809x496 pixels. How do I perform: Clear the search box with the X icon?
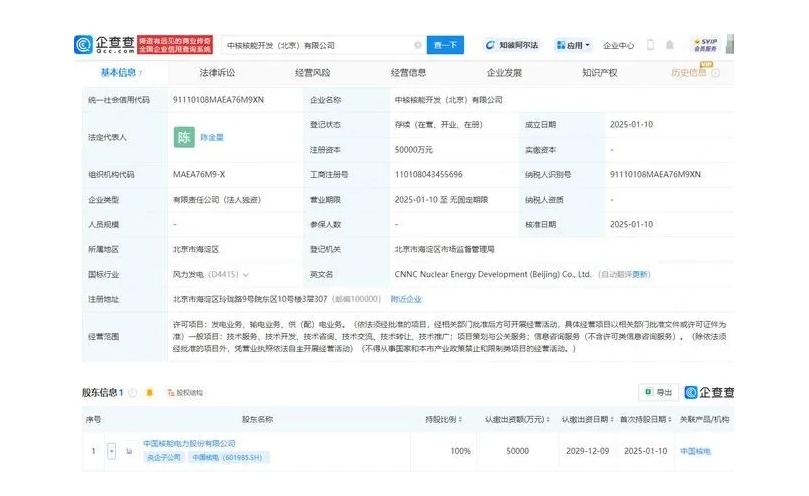tap(417, 45)
